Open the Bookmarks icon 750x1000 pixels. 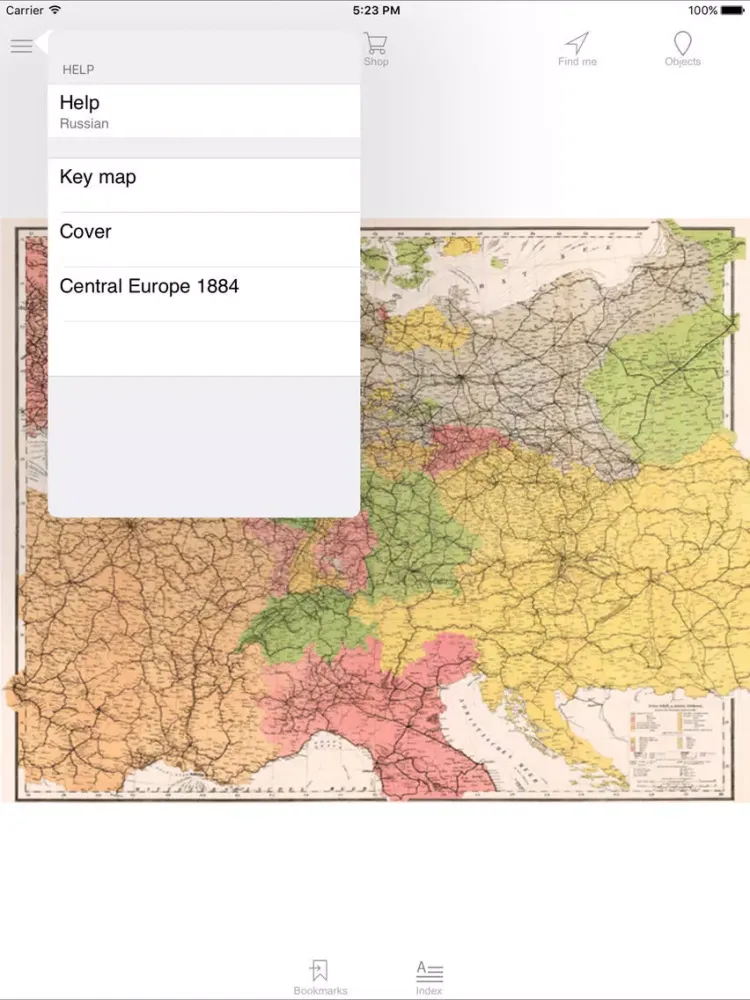[320, 978]
